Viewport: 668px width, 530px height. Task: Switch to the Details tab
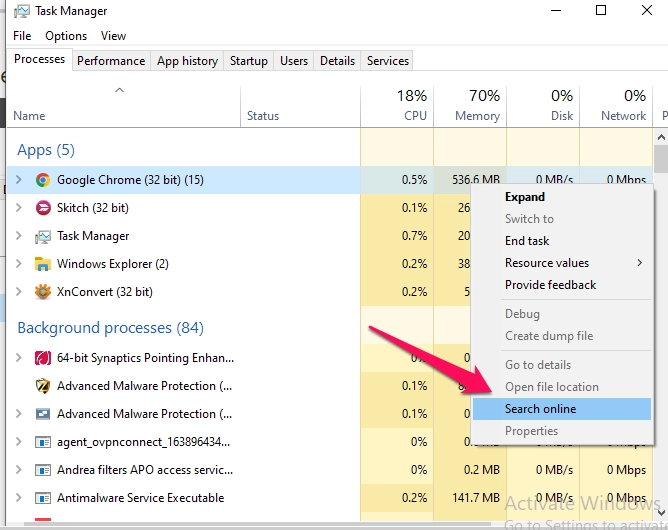click(x=337, y=61)
